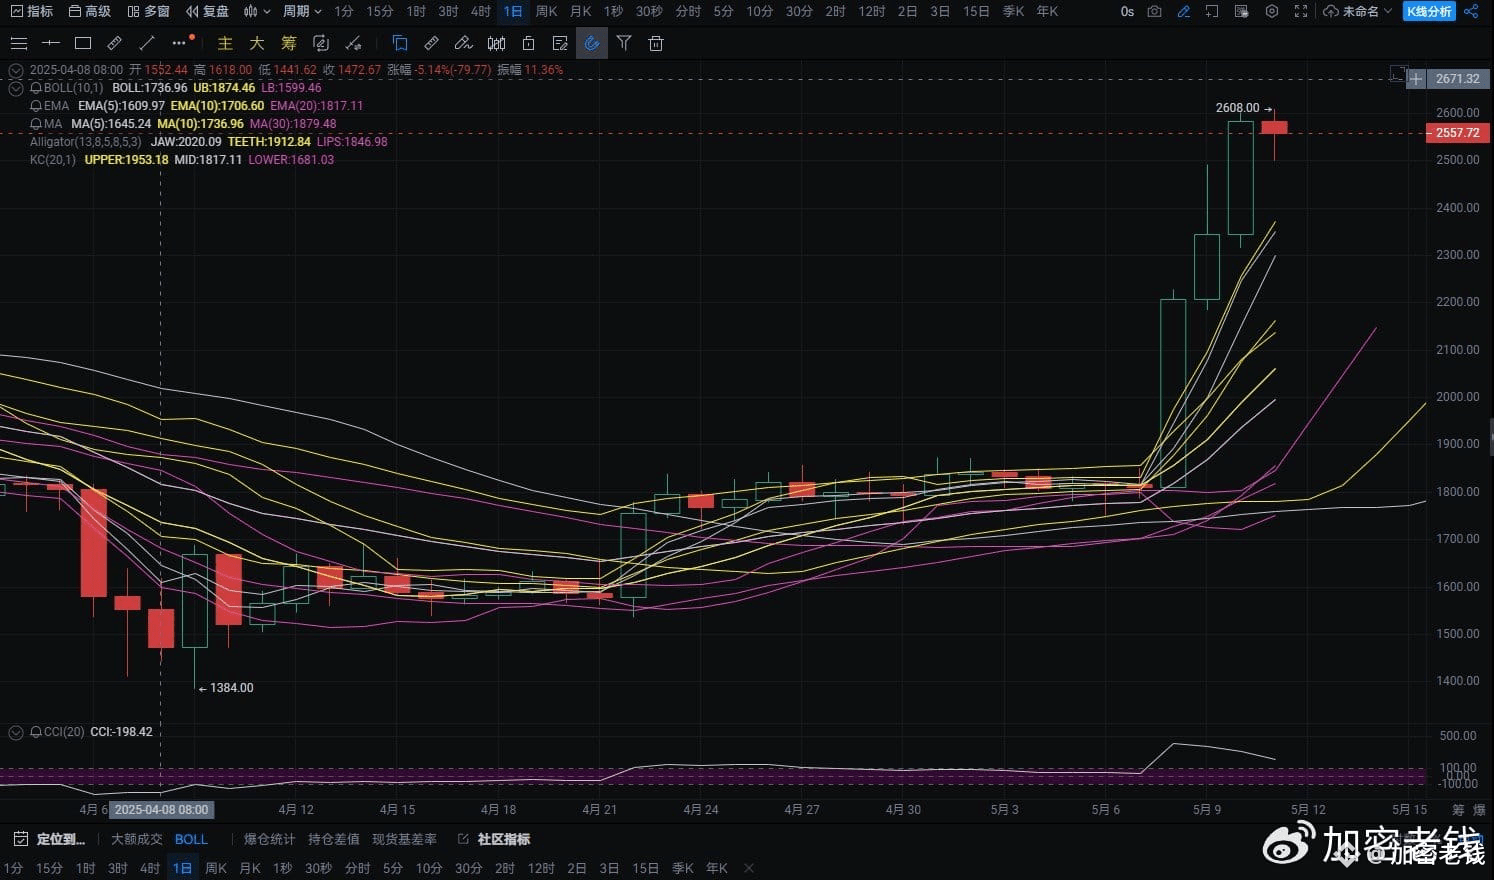Click the delete drawings trash icon
This screenshot has height=880, width=1494.
tap(655, 43)
